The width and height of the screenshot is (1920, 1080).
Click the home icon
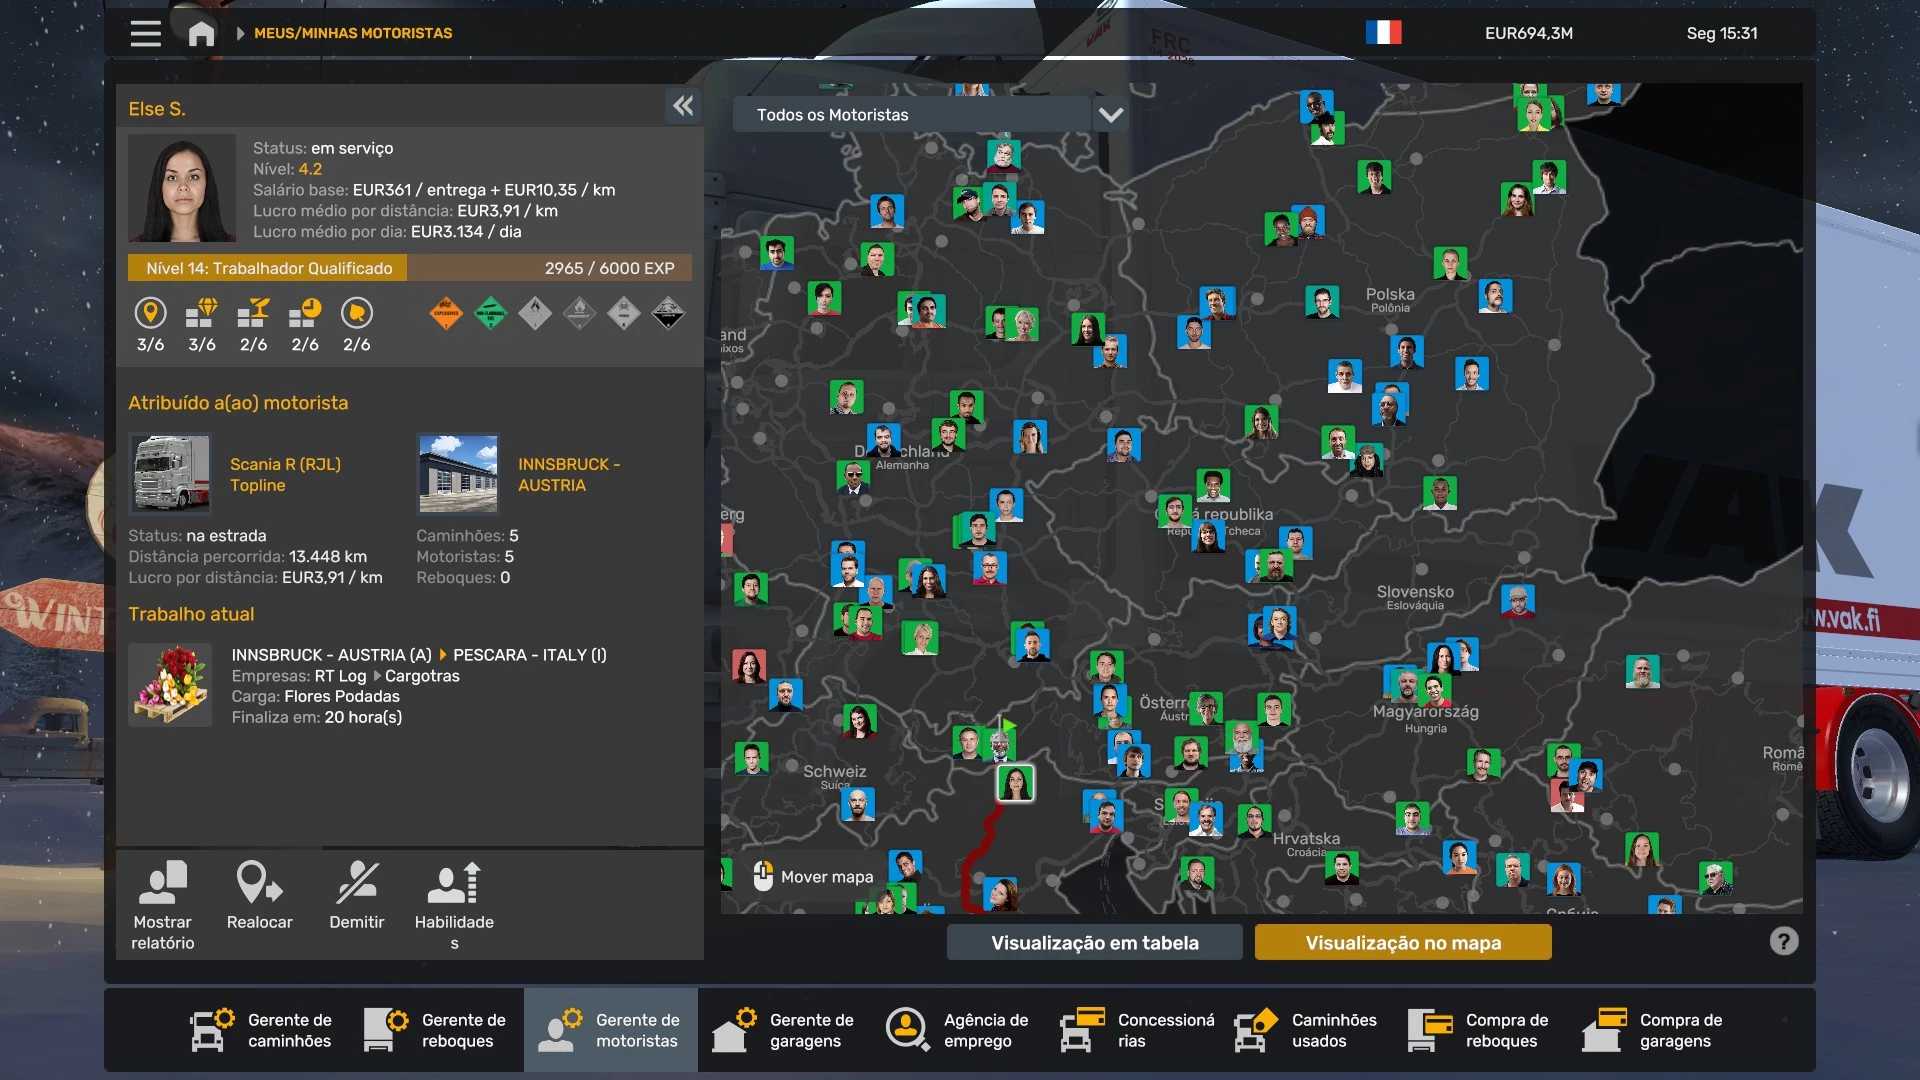[x=201, y=33]
